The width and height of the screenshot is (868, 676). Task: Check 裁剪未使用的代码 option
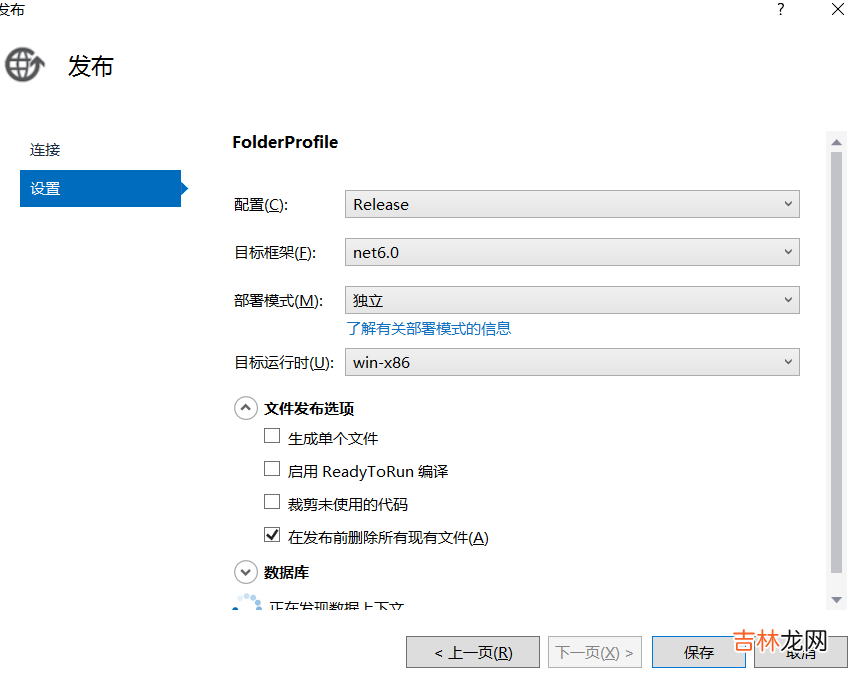[272, 502]
